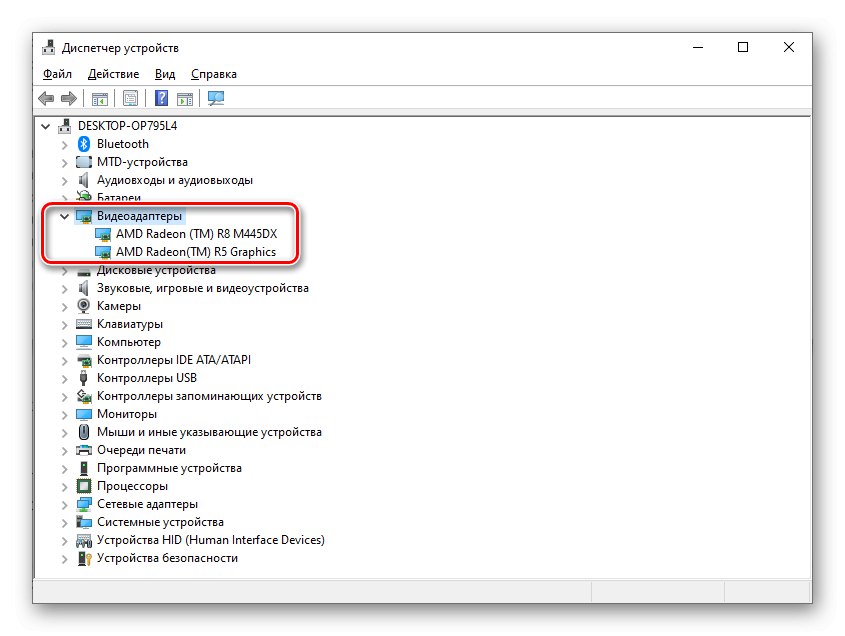Screen dimensions: 845x636
Task: Click the Устройства HID icon
Action: 84,540
